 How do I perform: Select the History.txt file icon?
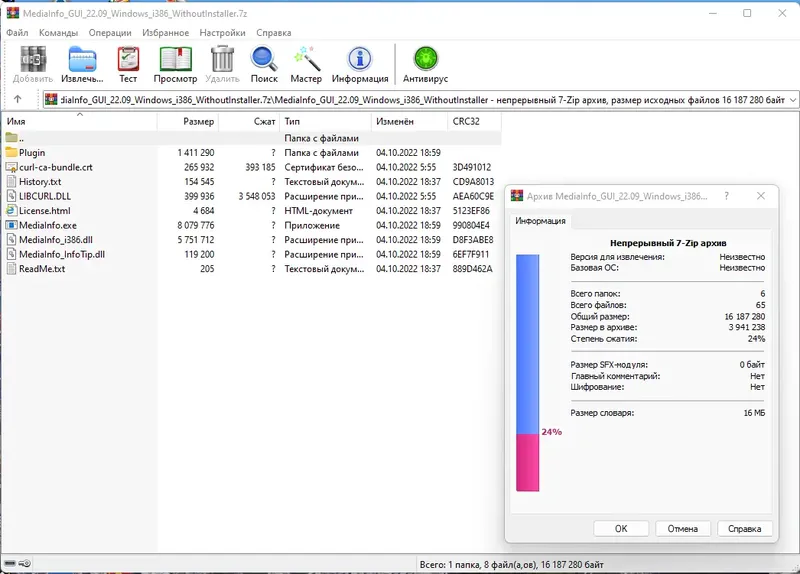coord(11,182)
